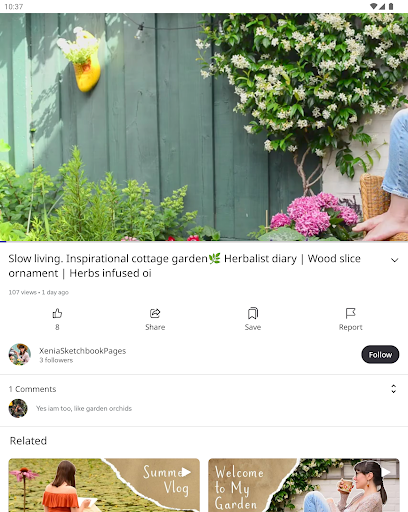The width and height of the screenshot is (408, 512).
Task: Expand video description with chevron arrow
Action: click(x=394, y=260)
